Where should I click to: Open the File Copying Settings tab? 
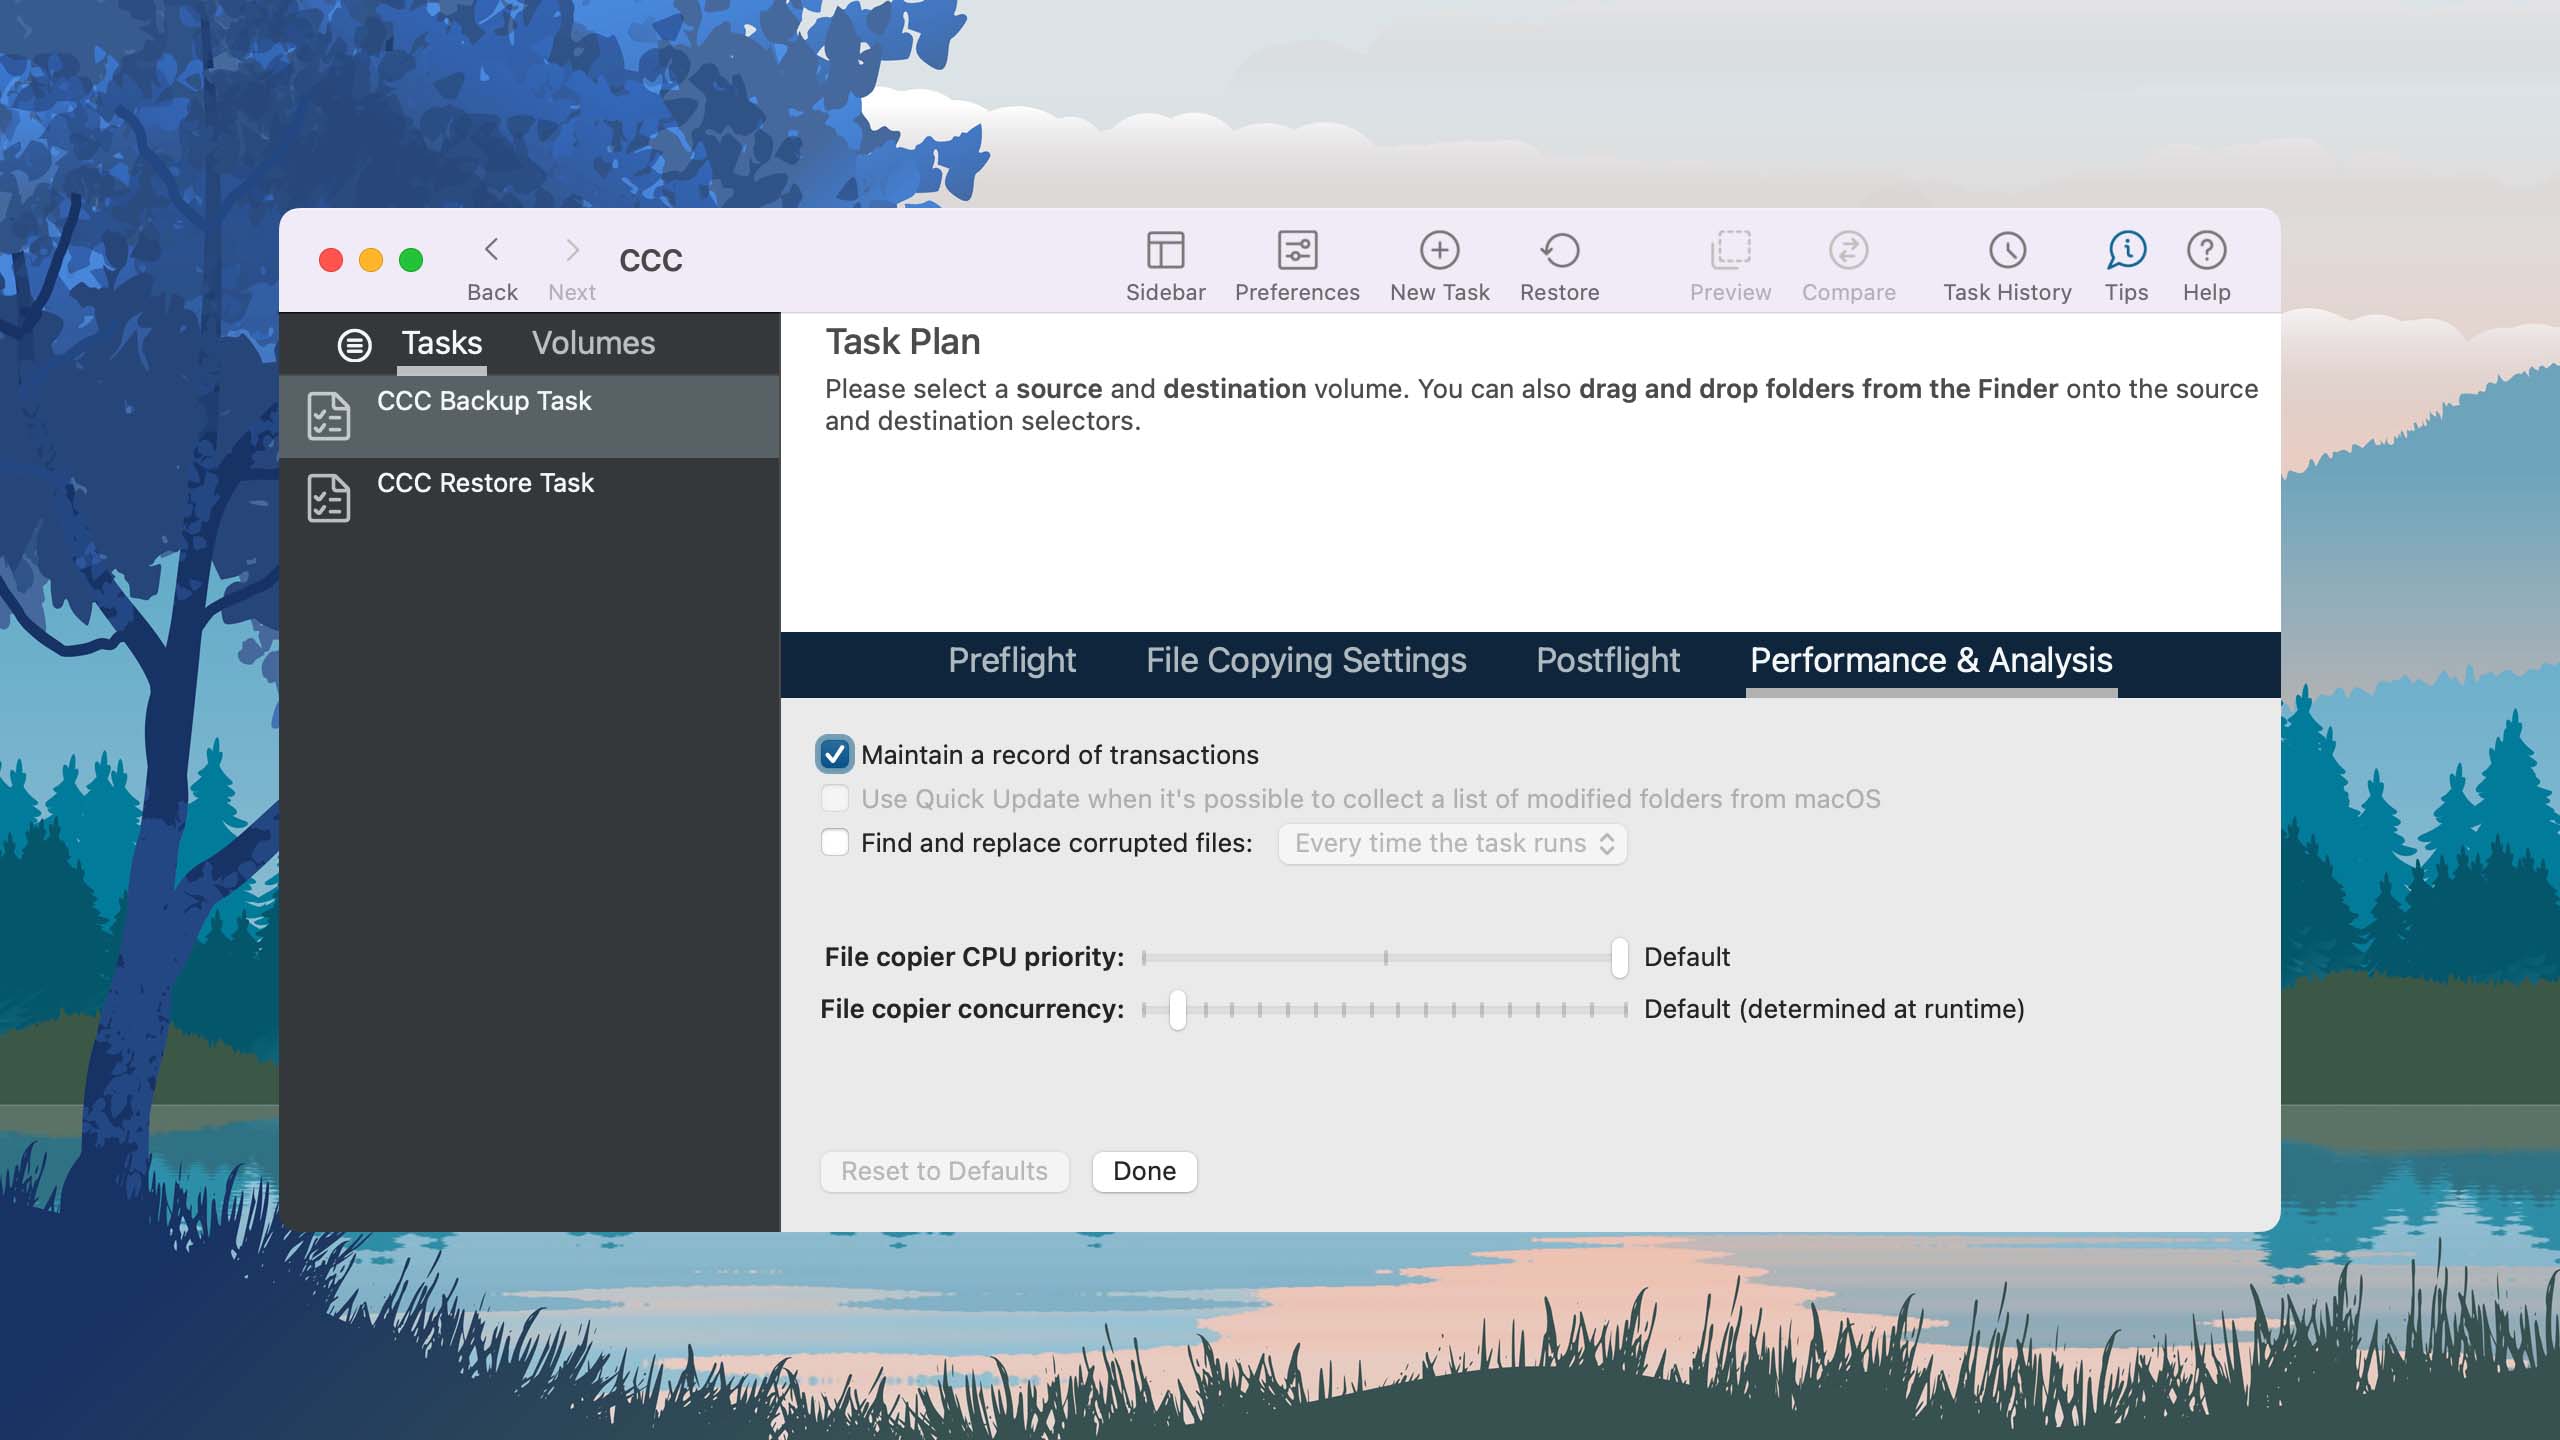click(x=1306, y=660)
